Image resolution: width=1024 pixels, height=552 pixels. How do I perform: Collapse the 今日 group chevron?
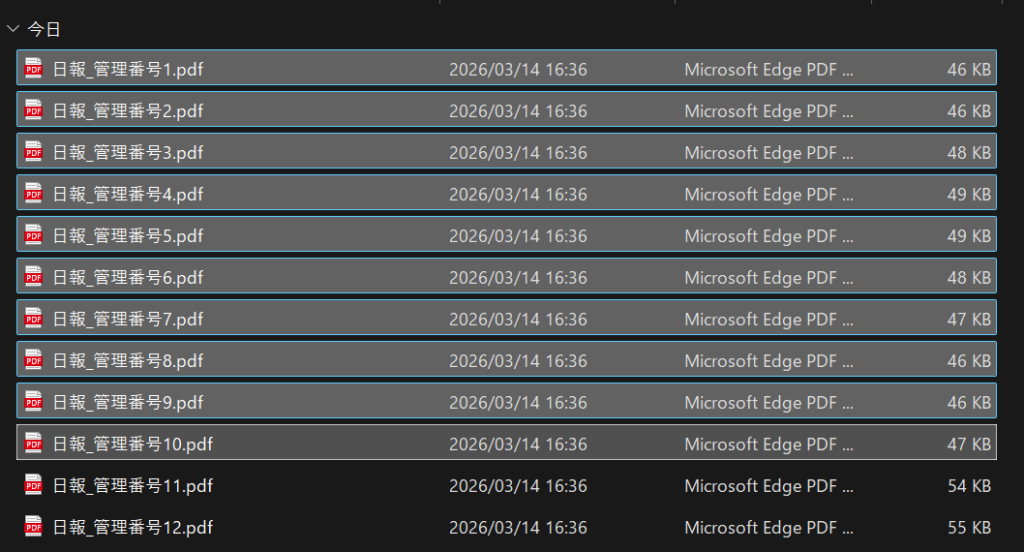point(13,30)
